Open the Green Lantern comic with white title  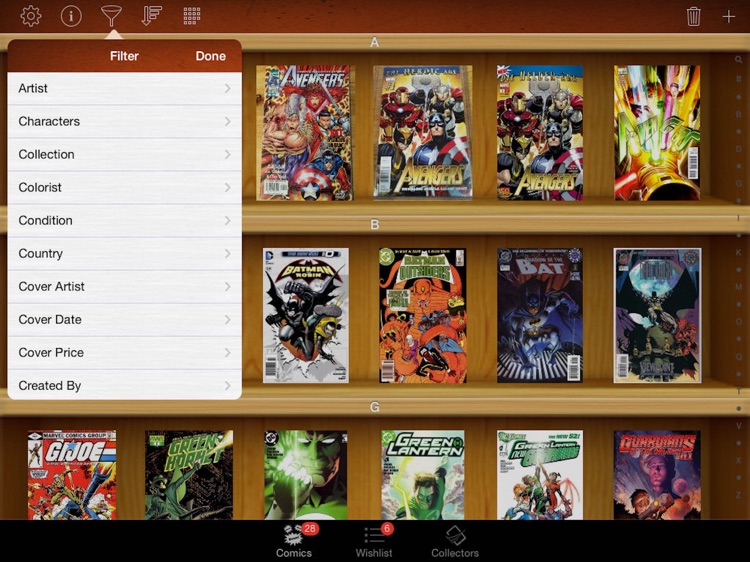click(x=423, y=475)
